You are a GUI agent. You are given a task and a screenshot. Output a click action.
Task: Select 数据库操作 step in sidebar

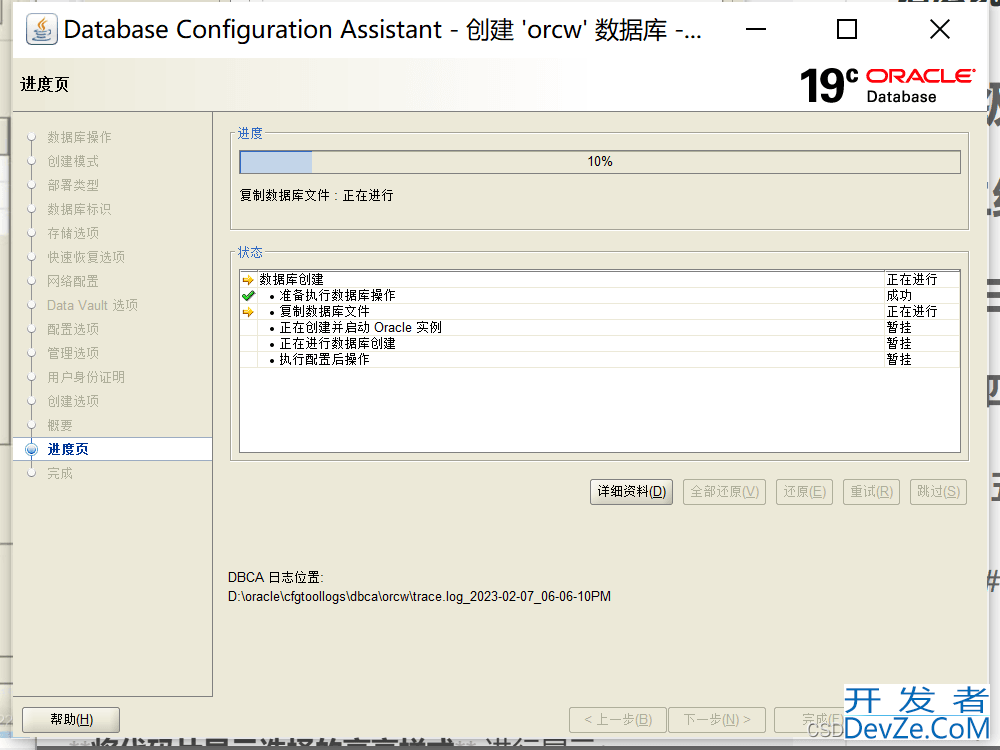click(x=79, y=137)
